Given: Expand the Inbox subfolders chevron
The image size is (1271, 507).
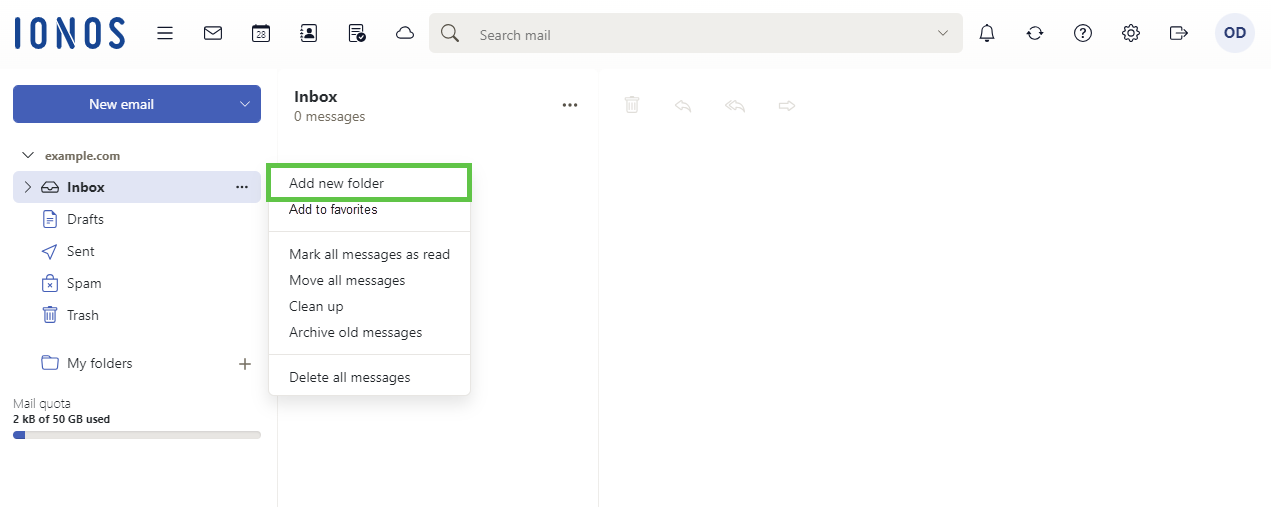Looking at the screenshot, I should click(x=27, y=187).
